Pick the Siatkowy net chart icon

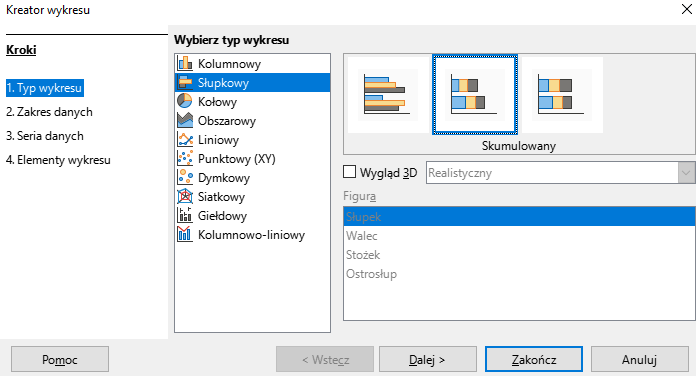[185, 197]
